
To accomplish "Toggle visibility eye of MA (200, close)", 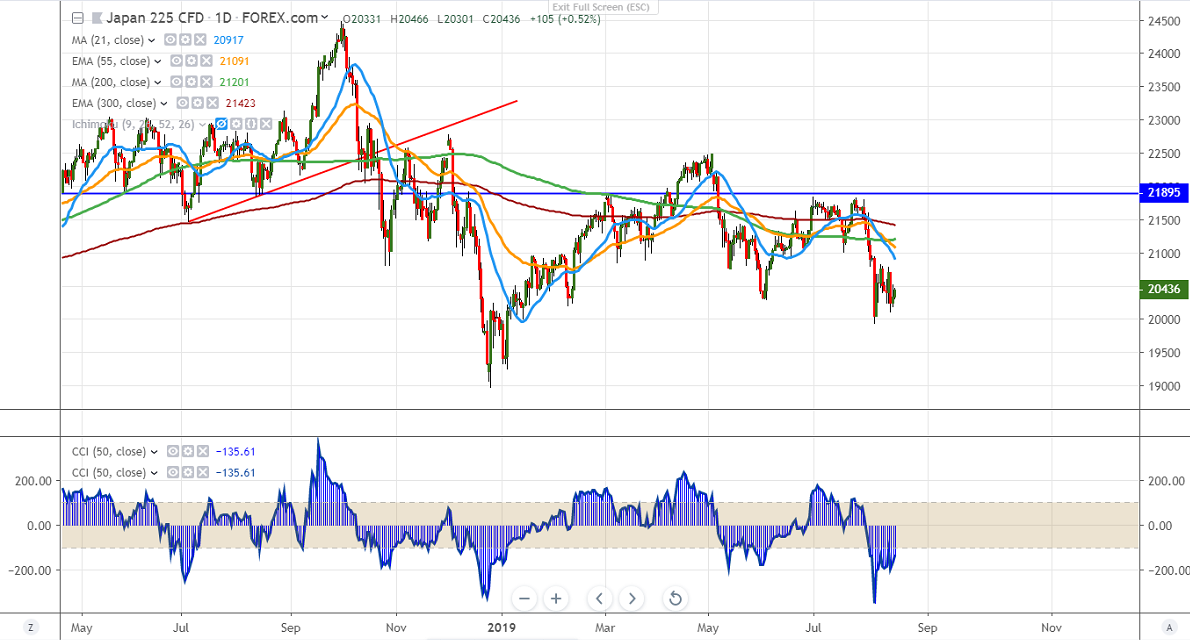I will (x=177, y=82).
